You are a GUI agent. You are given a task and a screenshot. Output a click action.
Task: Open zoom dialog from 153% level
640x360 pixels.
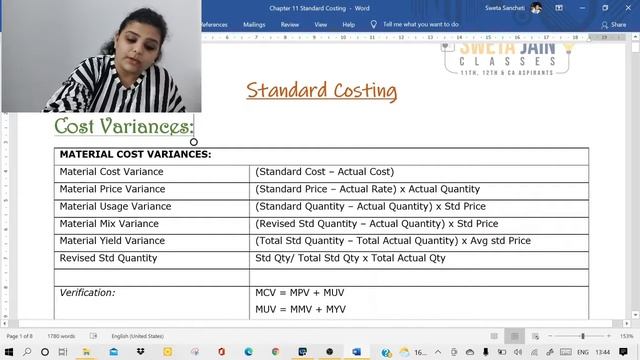(x=627, y=336)
